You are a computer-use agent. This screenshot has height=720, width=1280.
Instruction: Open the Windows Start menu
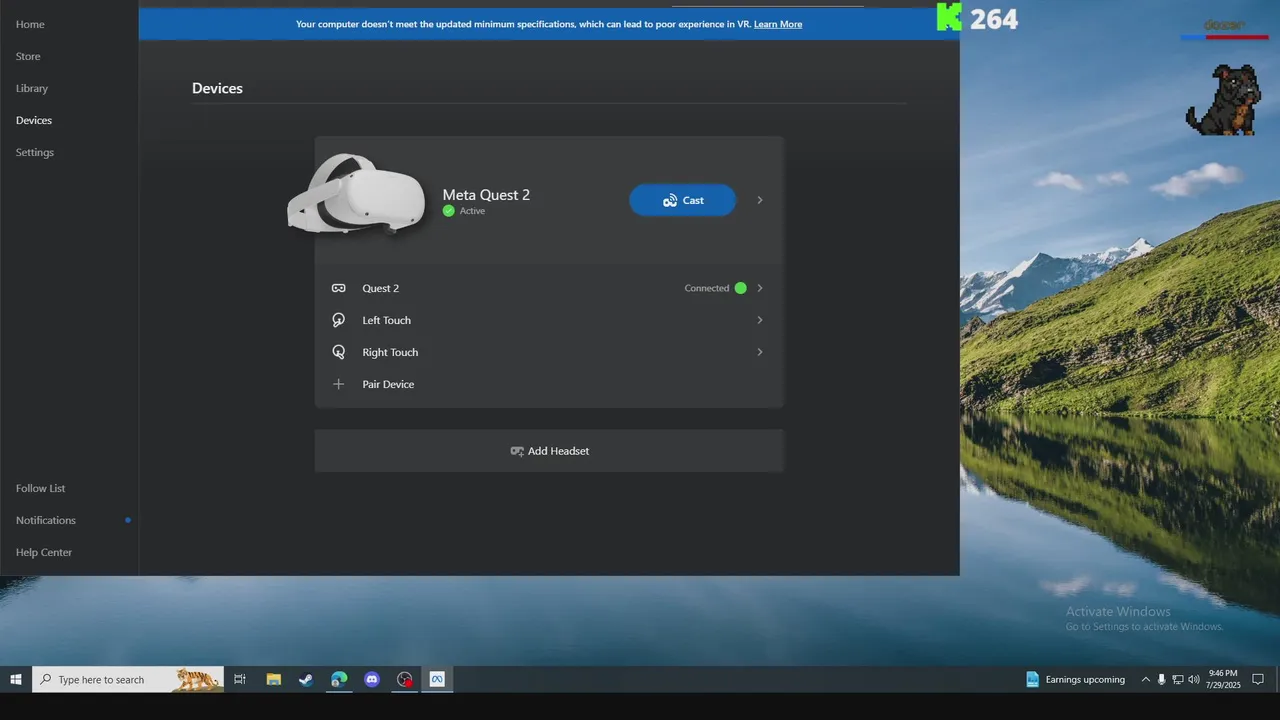pos(16,679)
